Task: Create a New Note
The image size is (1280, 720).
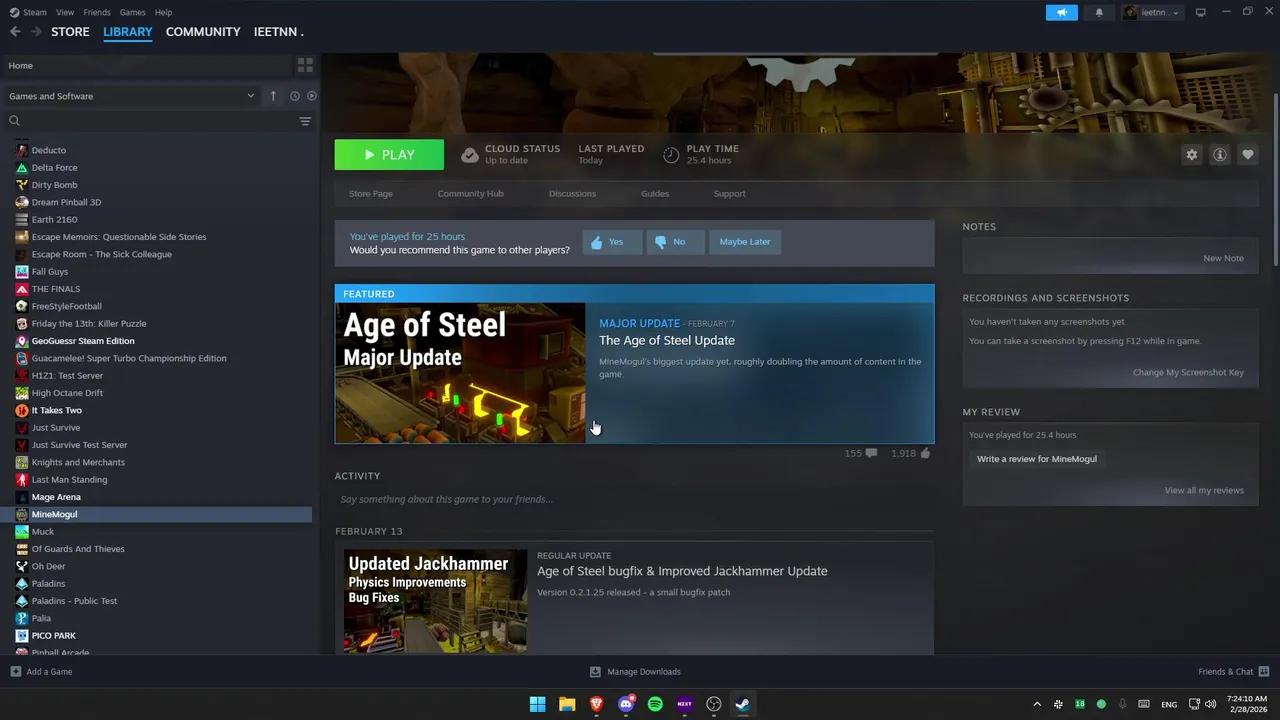Action: tap(1223, 258)
